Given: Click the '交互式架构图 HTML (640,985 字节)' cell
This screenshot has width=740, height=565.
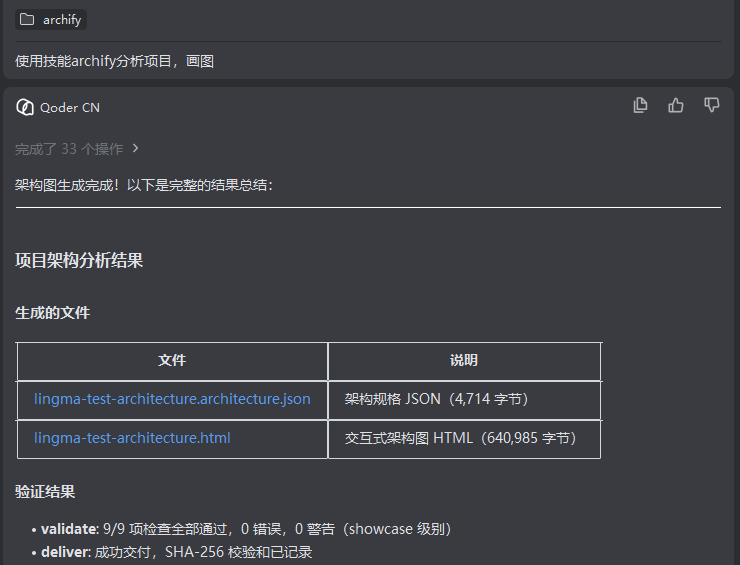Looking at the screenshot, I should click(464, 439).
